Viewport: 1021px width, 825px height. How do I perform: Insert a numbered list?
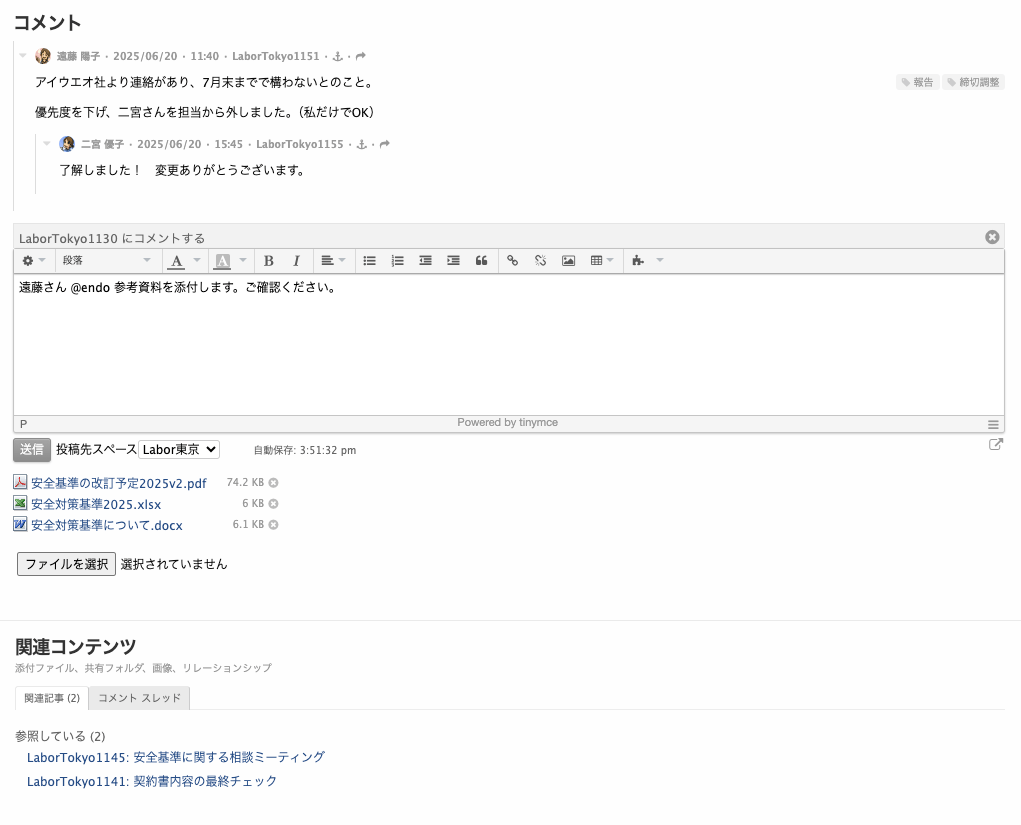(x=397, y=261)
